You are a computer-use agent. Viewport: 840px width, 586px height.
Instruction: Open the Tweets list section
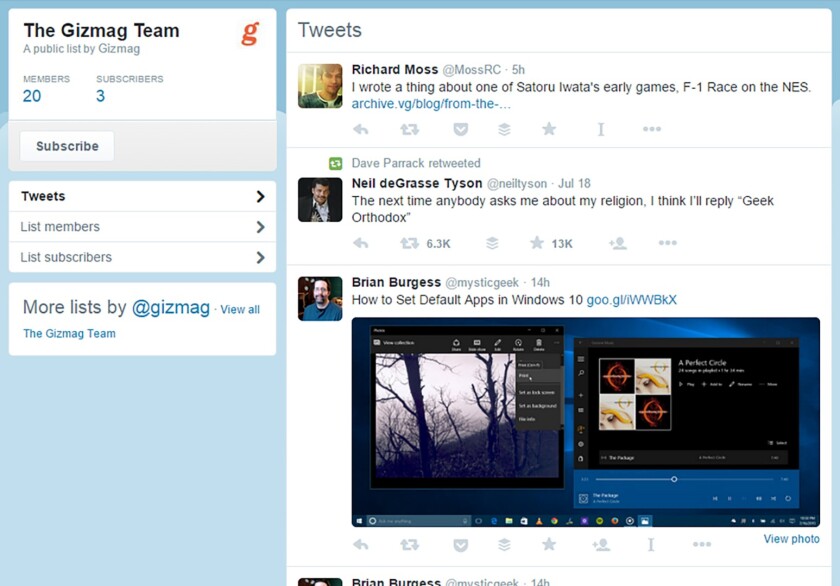pyautogui.click(x=142, y=196)
